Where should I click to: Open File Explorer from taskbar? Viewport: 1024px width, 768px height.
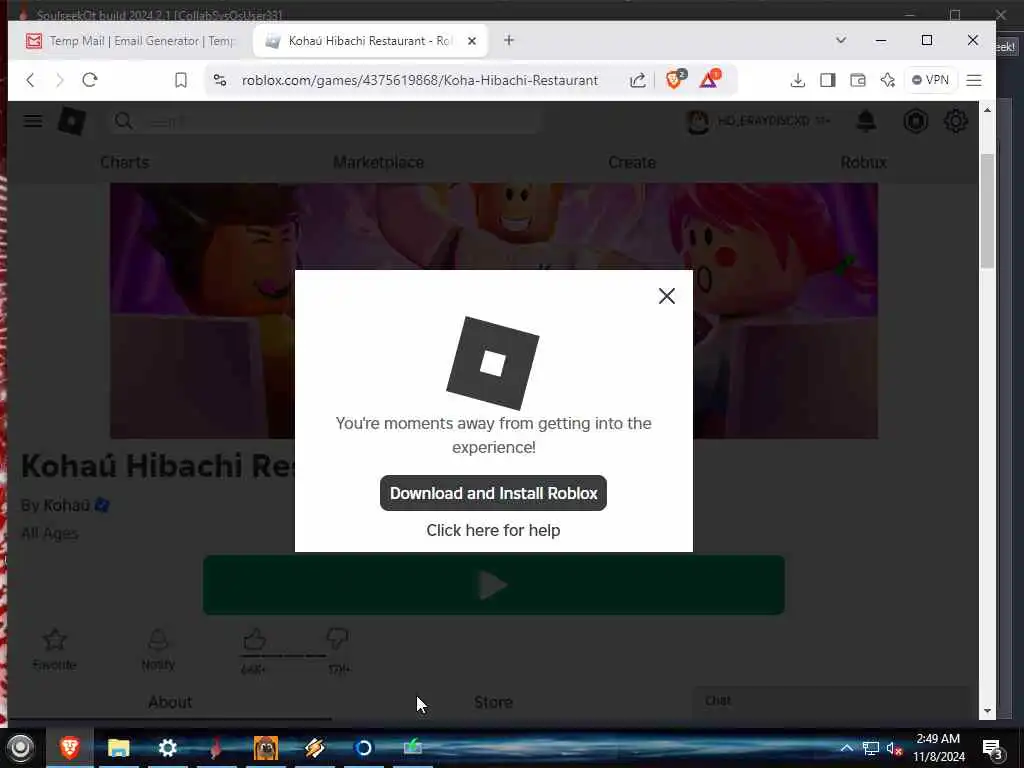pos(119,748)
